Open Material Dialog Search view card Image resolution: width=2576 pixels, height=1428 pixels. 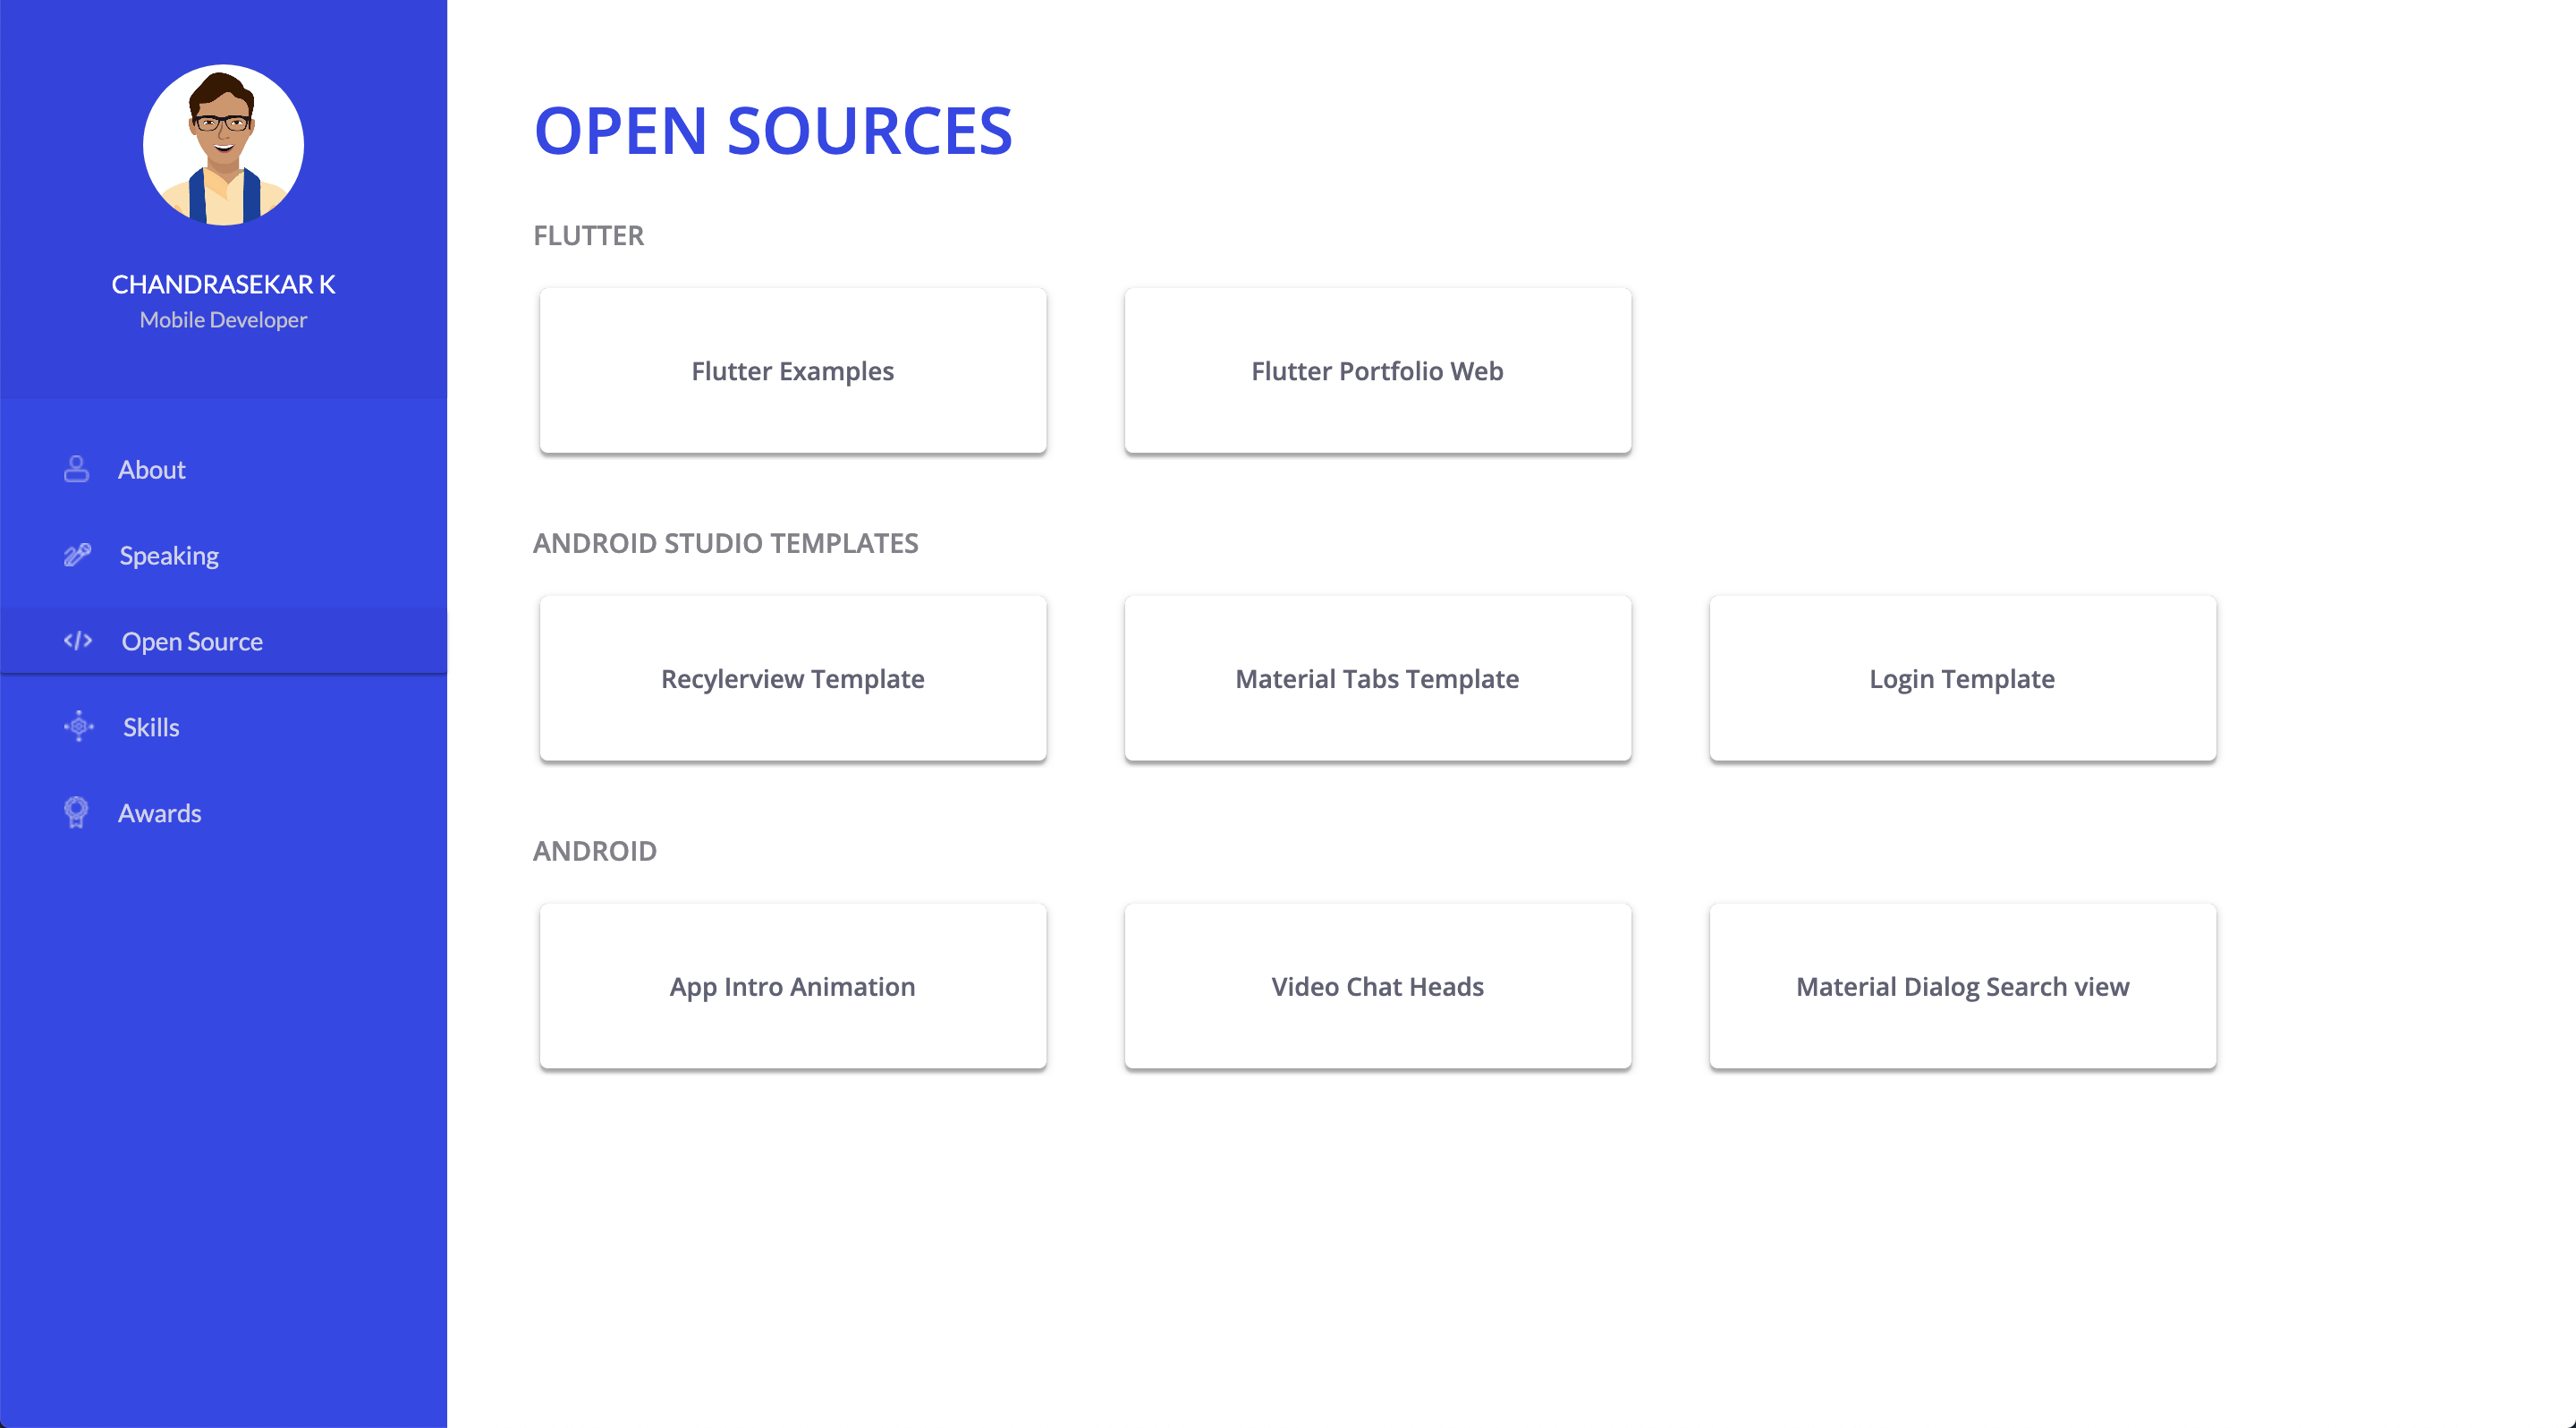pos(1961,987)
